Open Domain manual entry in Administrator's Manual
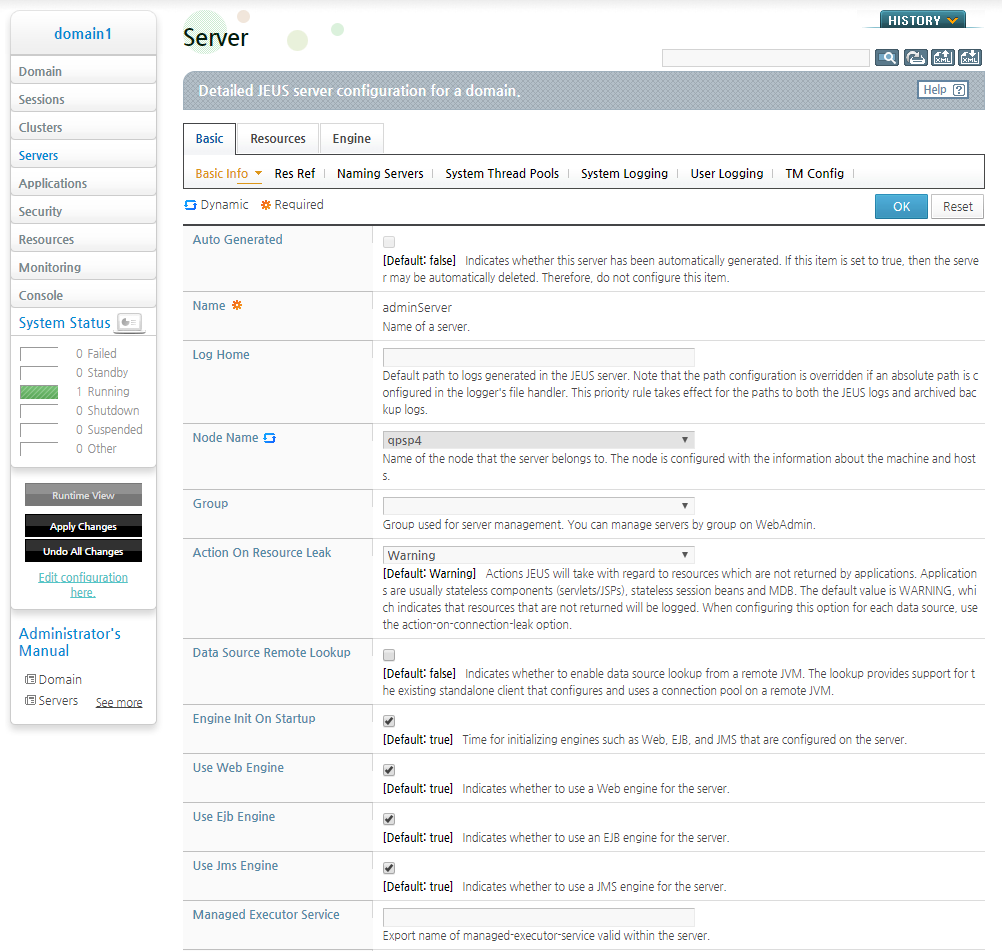1002x951 pixels. click(x=54, y=679)
